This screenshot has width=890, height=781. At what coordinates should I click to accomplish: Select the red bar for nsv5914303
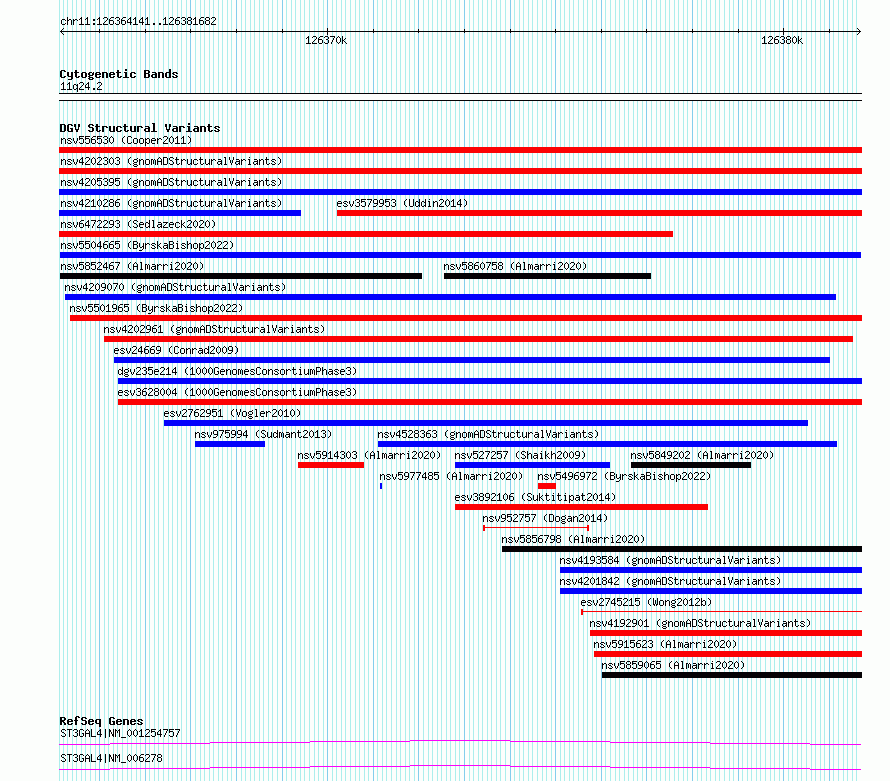coord(331,465)
